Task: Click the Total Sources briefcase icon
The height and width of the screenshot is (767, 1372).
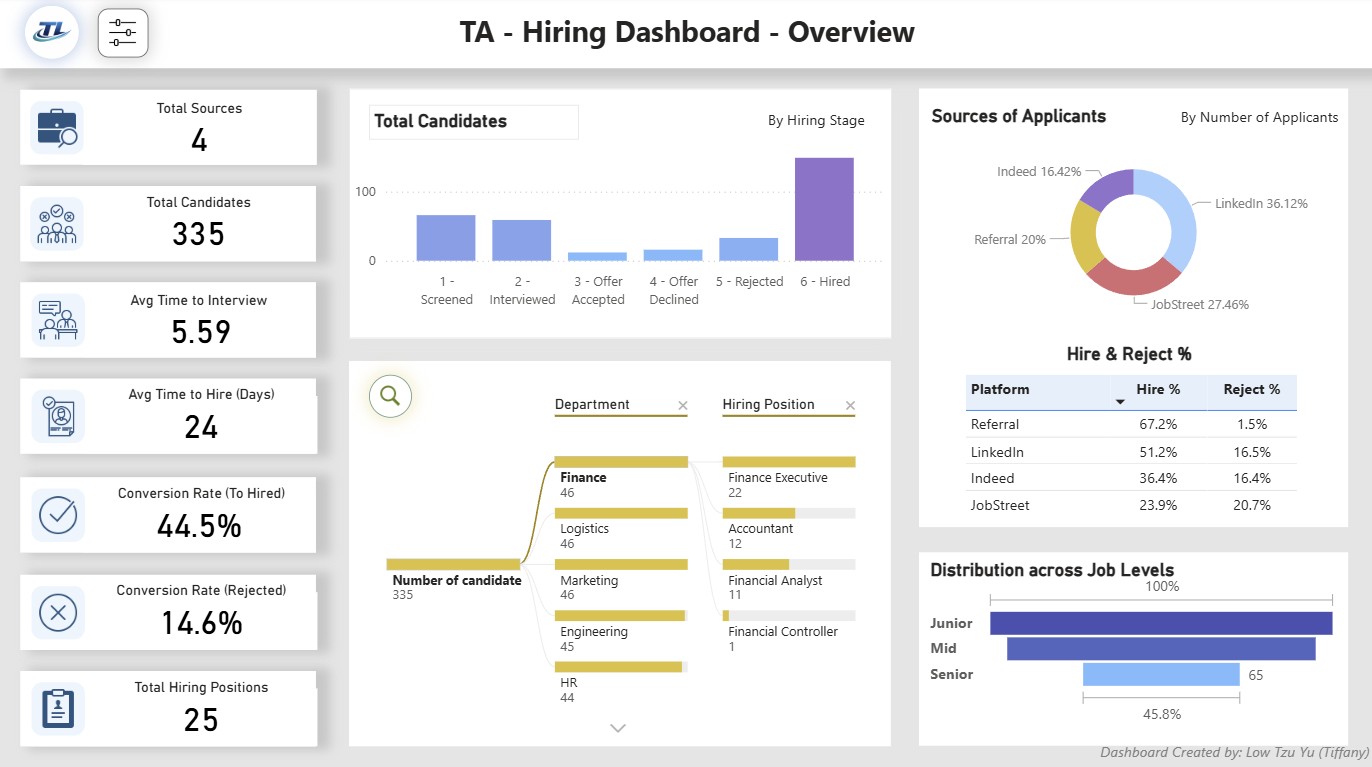Action: [57, 127]
